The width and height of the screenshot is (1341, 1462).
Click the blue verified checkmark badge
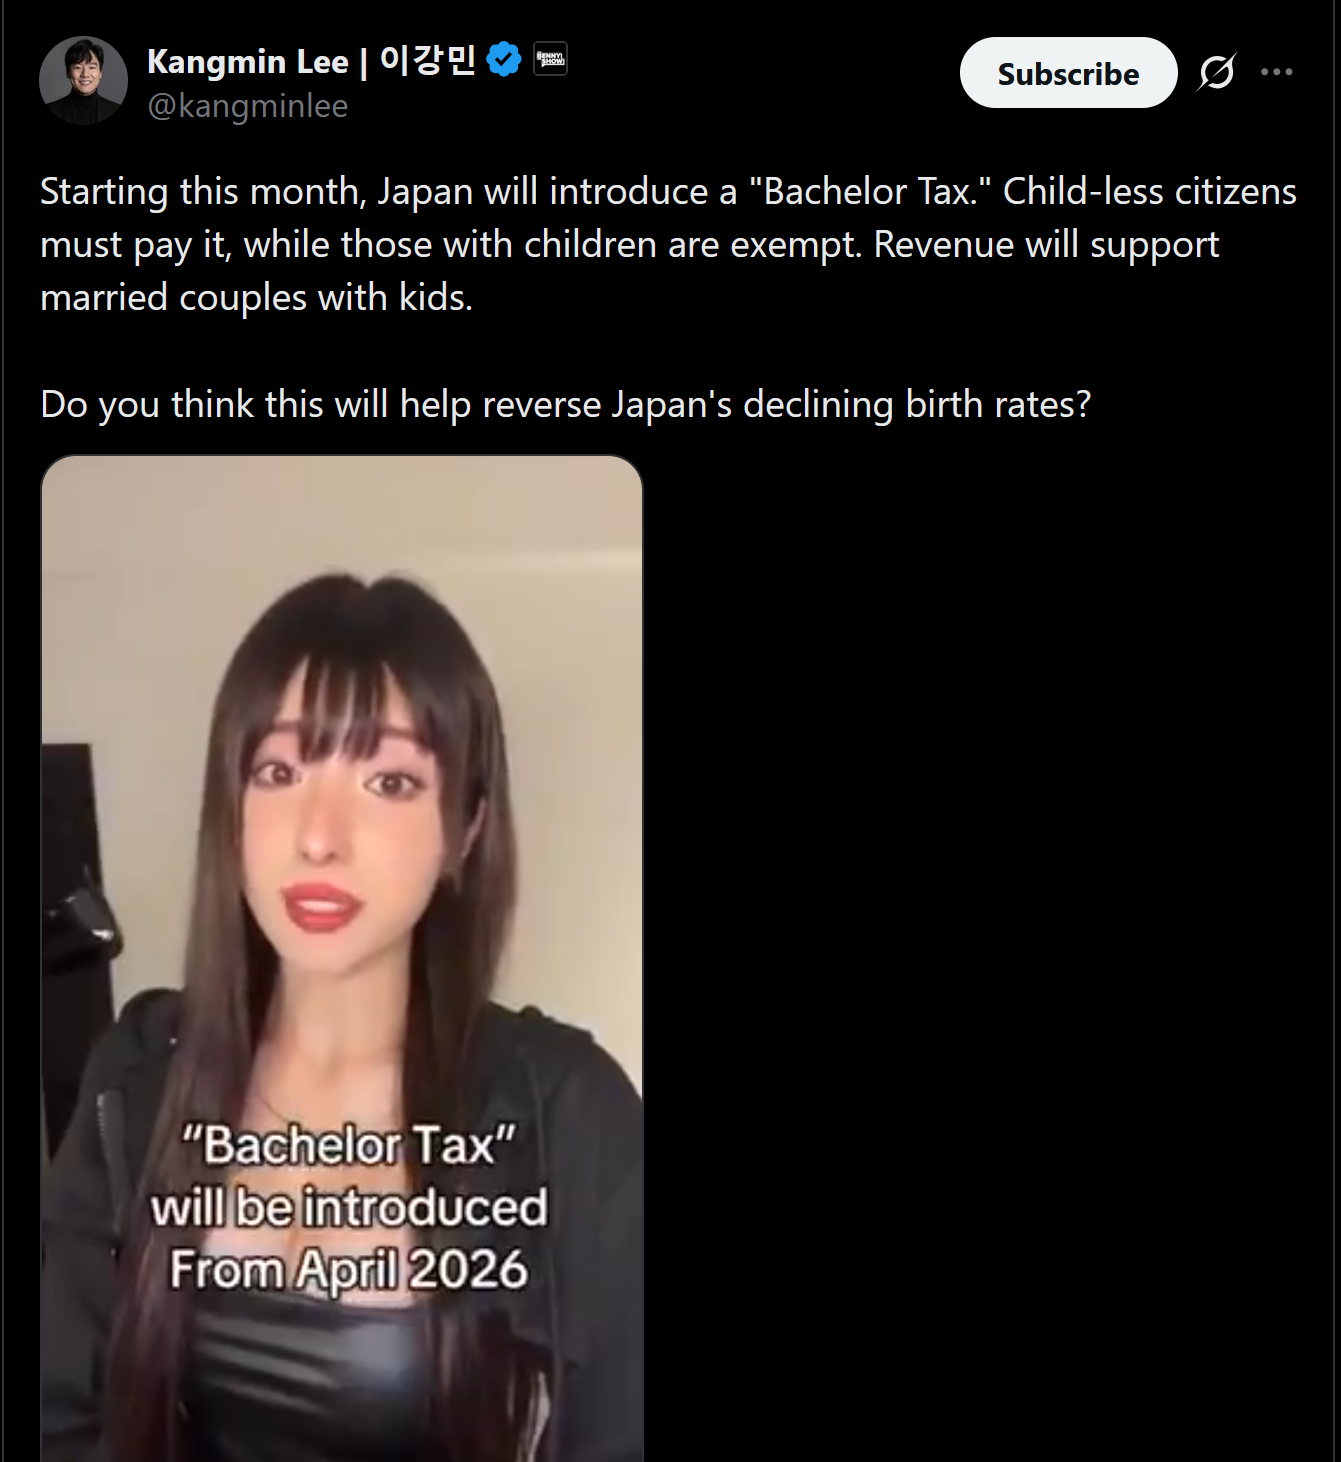(x=504, y=60)
